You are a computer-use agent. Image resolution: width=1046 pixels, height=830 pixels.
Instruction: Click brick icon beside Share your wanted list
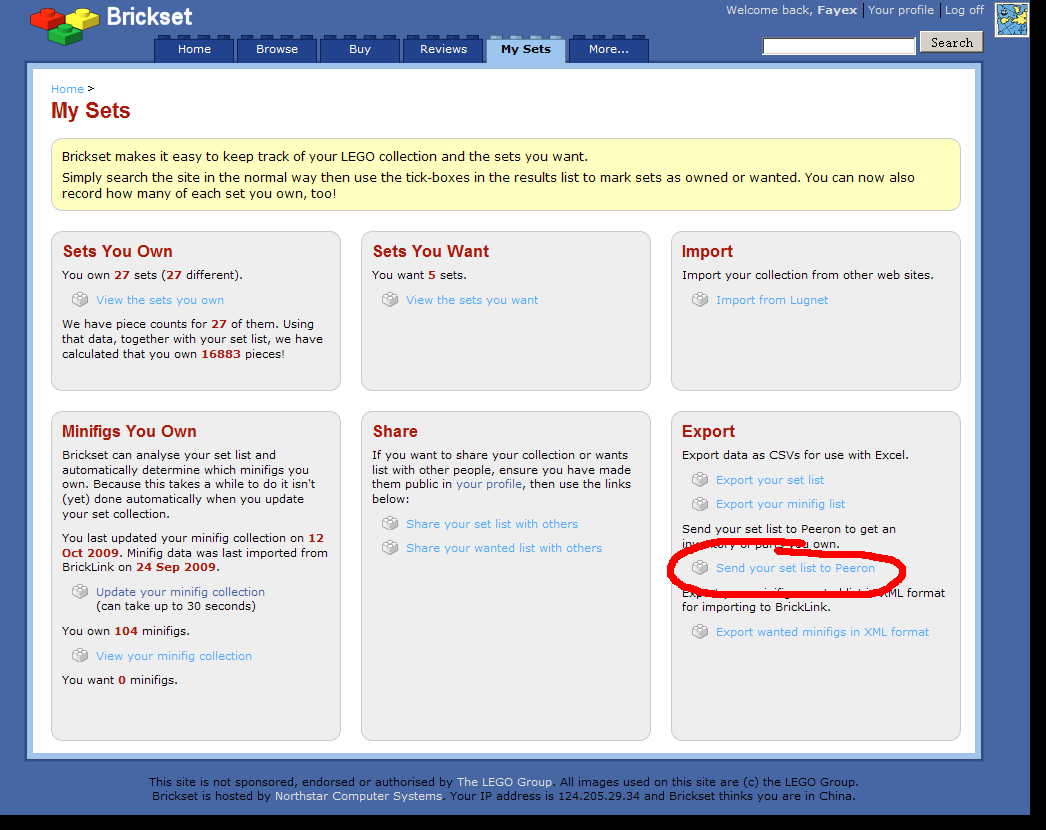point(390,548)
